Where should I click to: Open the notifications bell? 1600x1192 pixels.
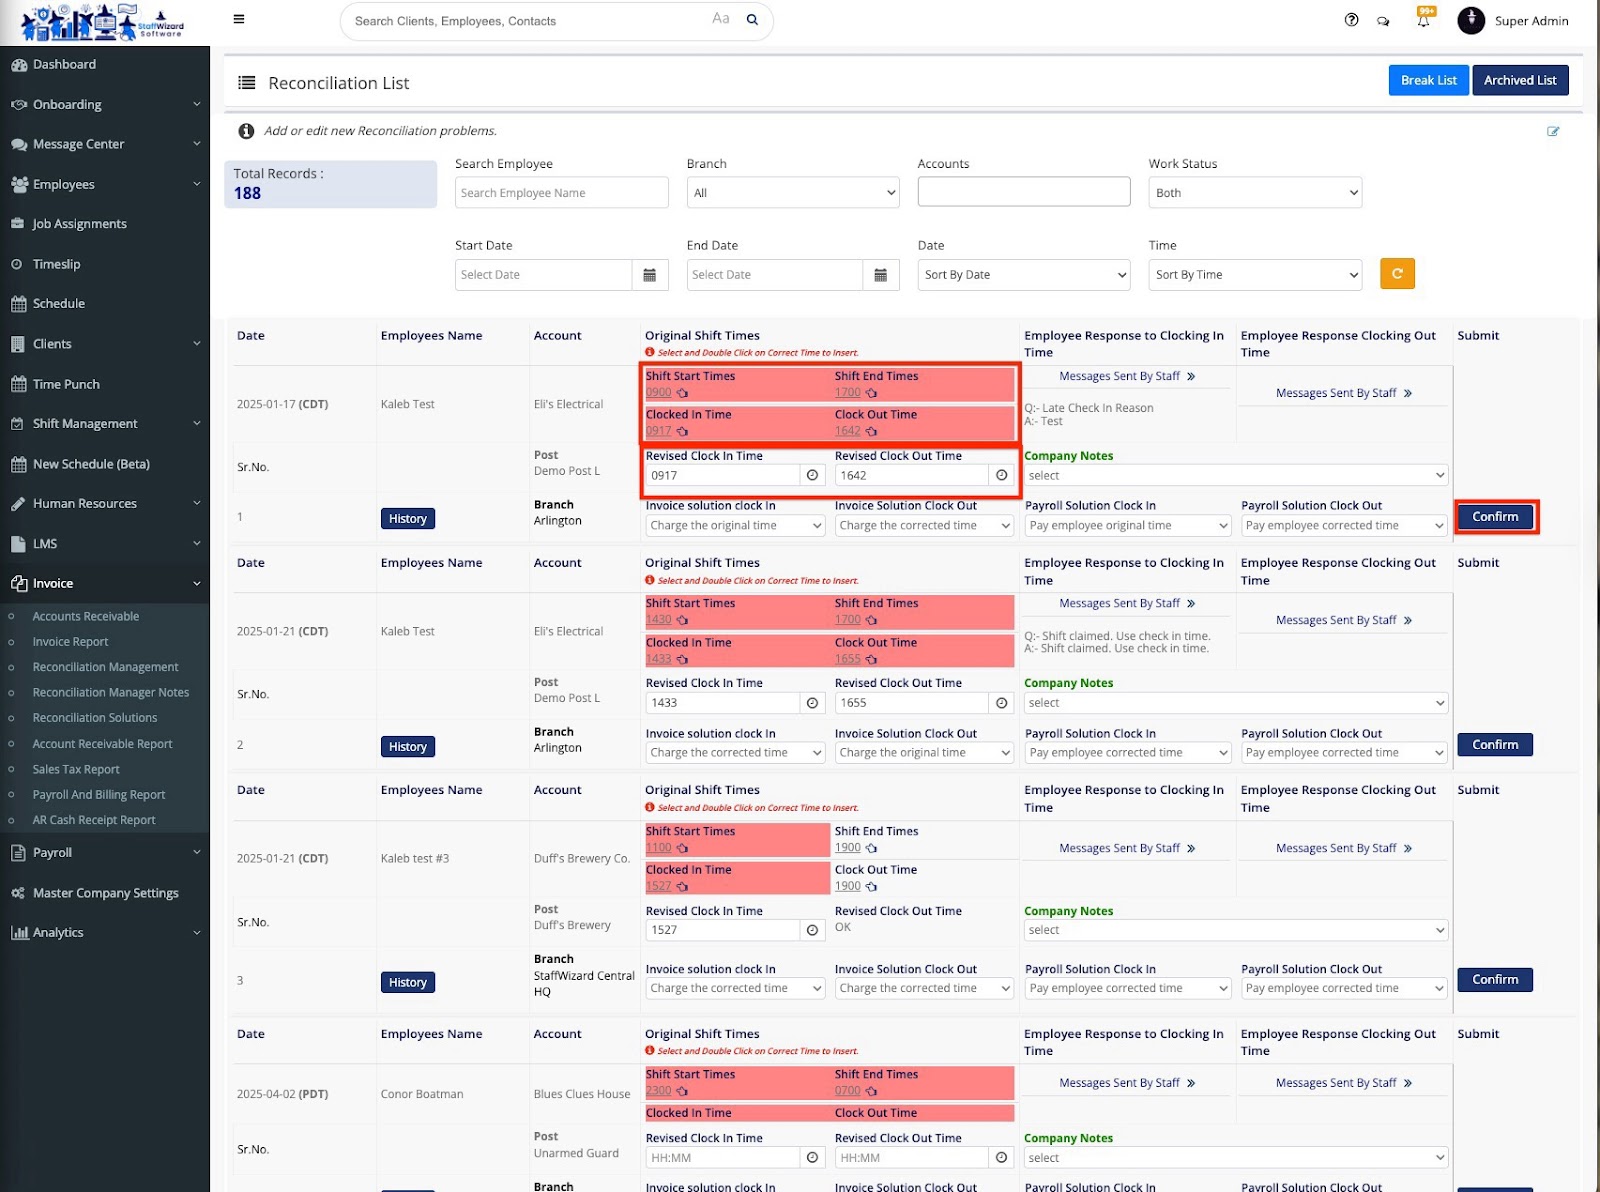[x=1423, y=20]
